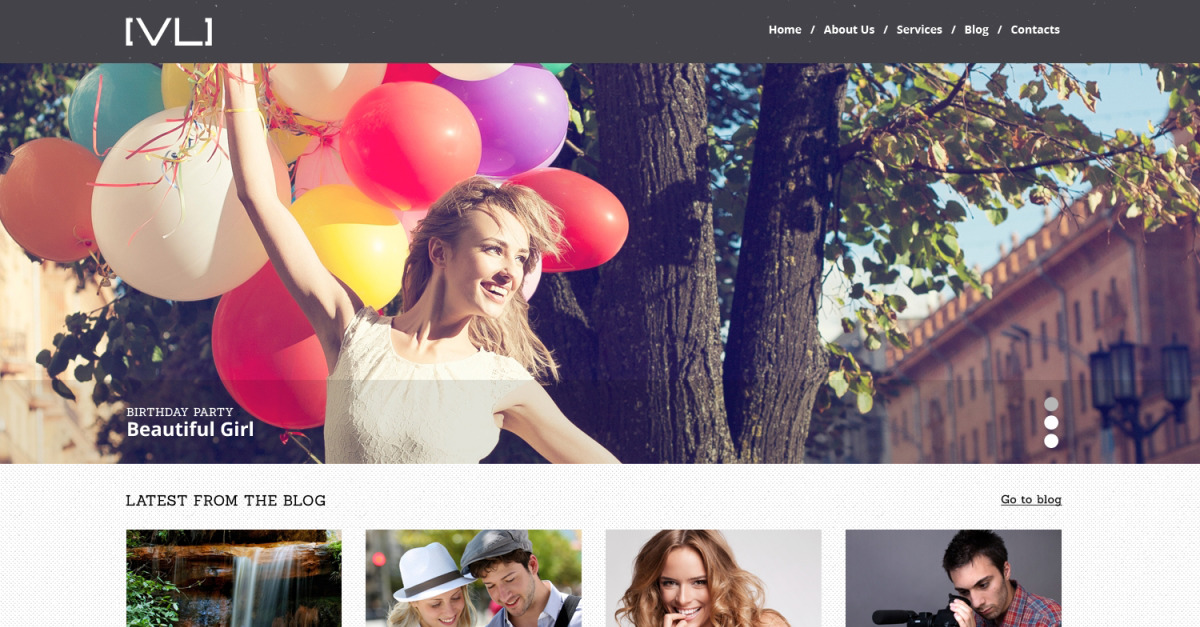Open the man with video camera thumbnail
This screenshot has width=1200, height=627.
tap(953, 578)
